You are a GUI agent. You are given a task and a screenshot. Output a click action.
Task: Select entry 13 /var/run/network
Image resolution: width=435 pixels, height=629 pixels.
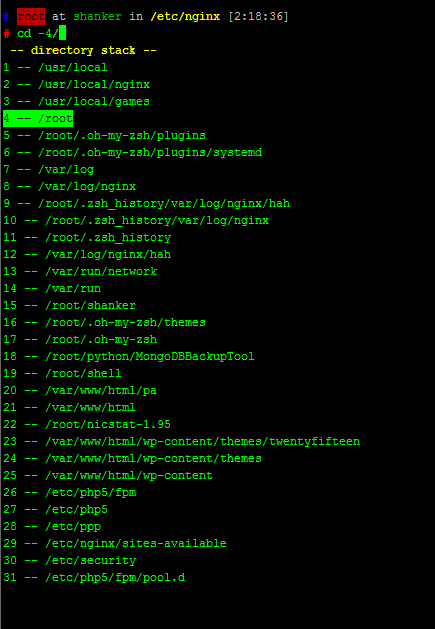tap(80, 272)
